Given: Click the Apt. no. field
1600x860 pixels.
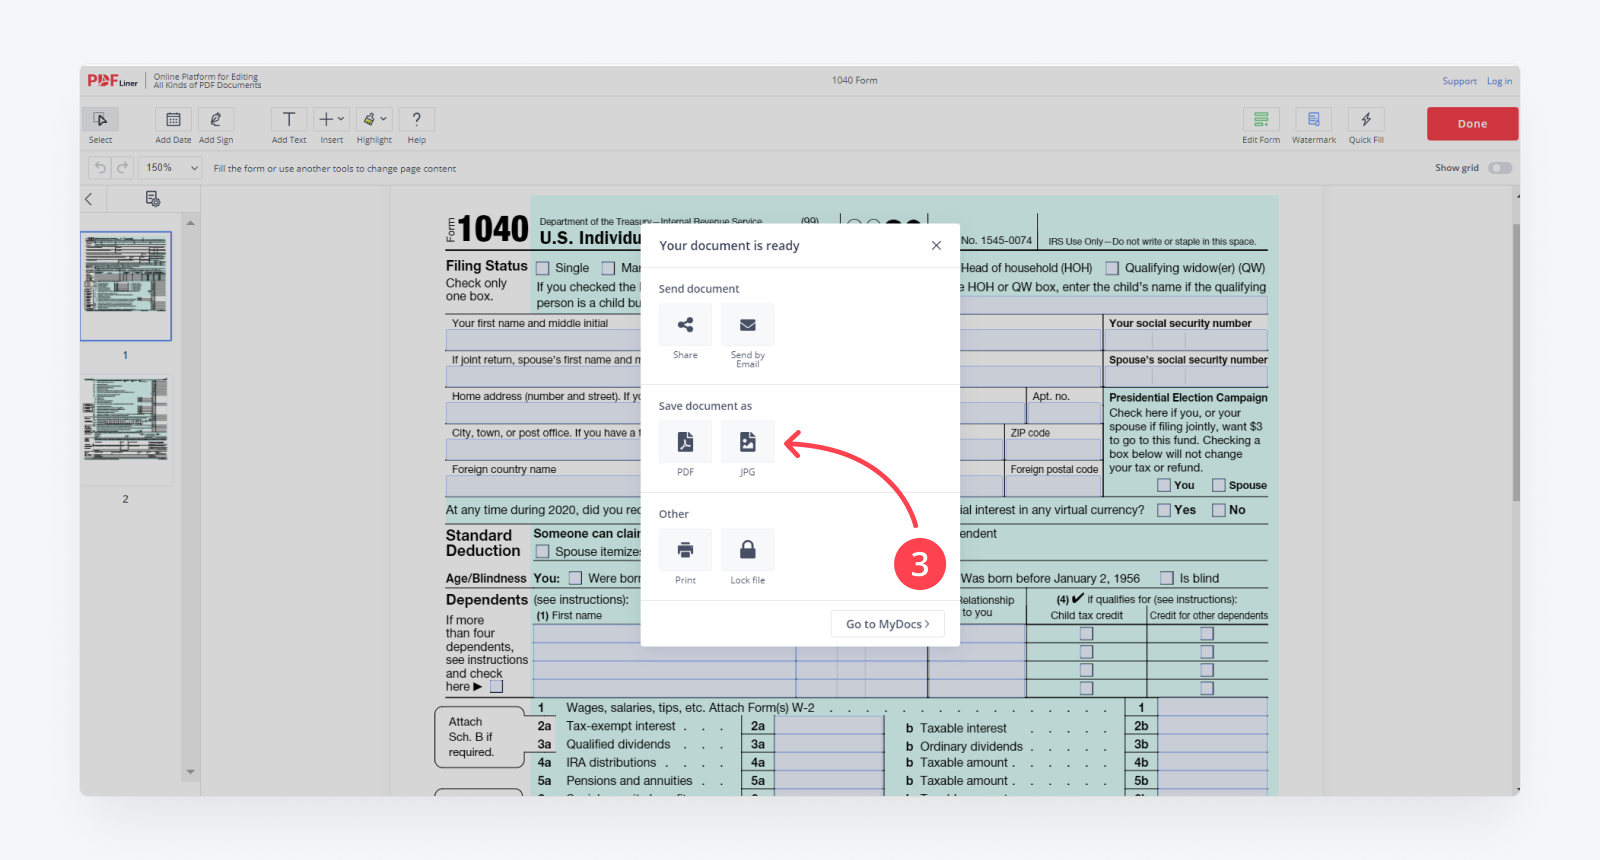Looking at the screenshot, I should click(1065, 413).
